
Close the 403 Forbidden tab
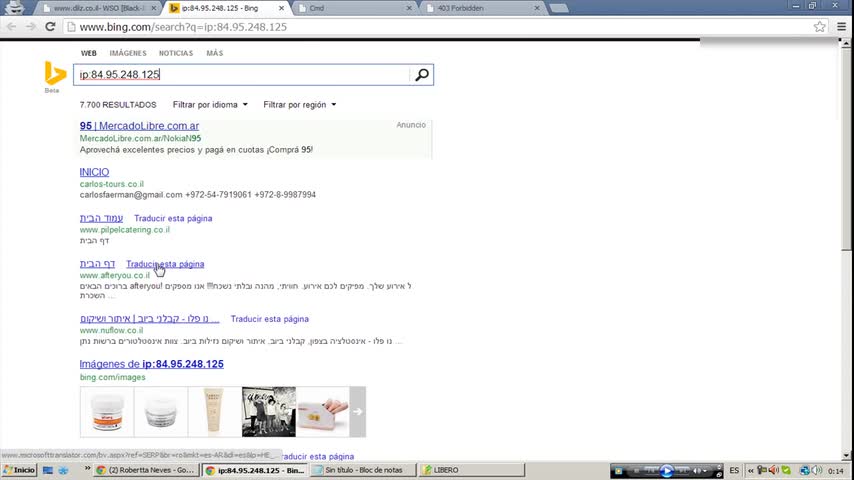point(536,8)
